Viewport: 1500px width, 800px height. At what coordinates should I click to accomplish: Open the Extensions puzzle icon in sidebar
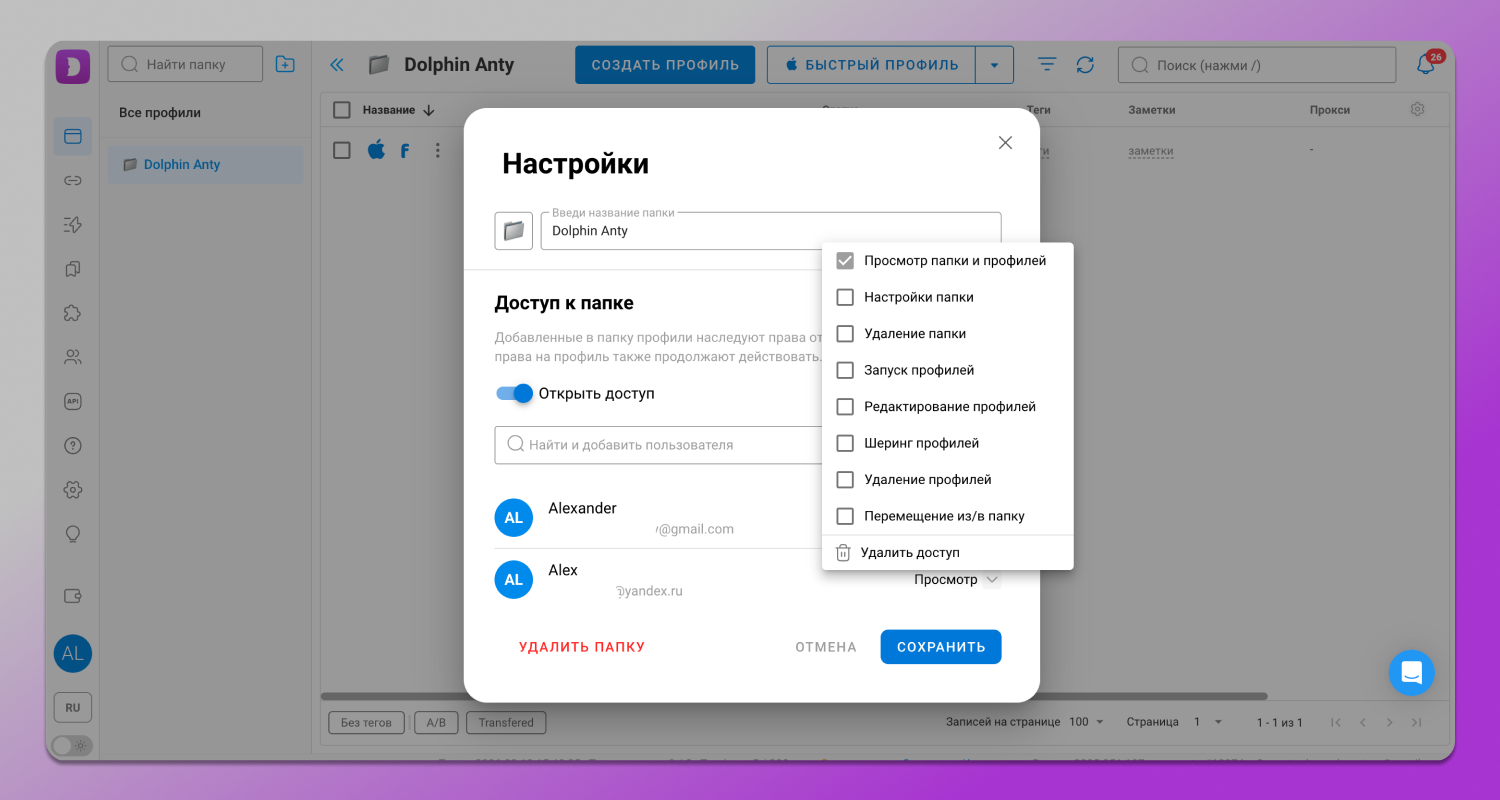72,312
